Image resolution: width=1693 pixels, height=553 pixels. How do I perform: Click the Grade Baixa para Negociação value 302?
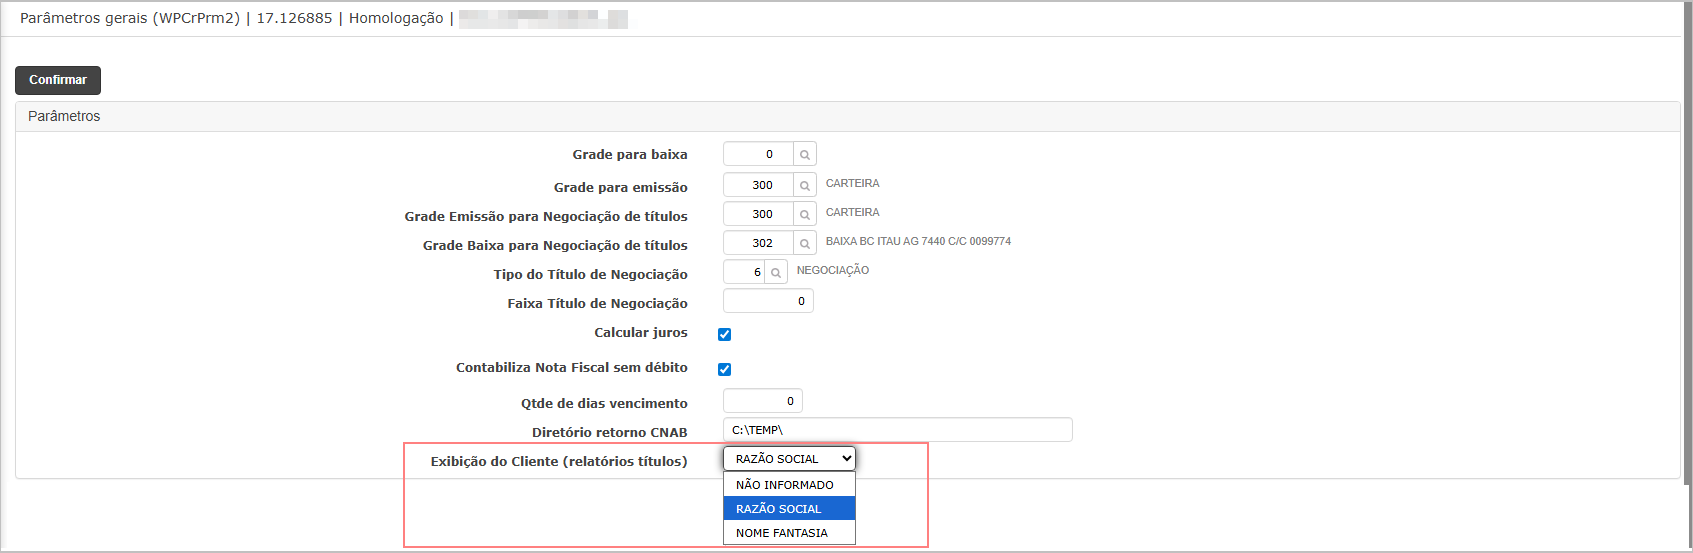coord(759,243)
